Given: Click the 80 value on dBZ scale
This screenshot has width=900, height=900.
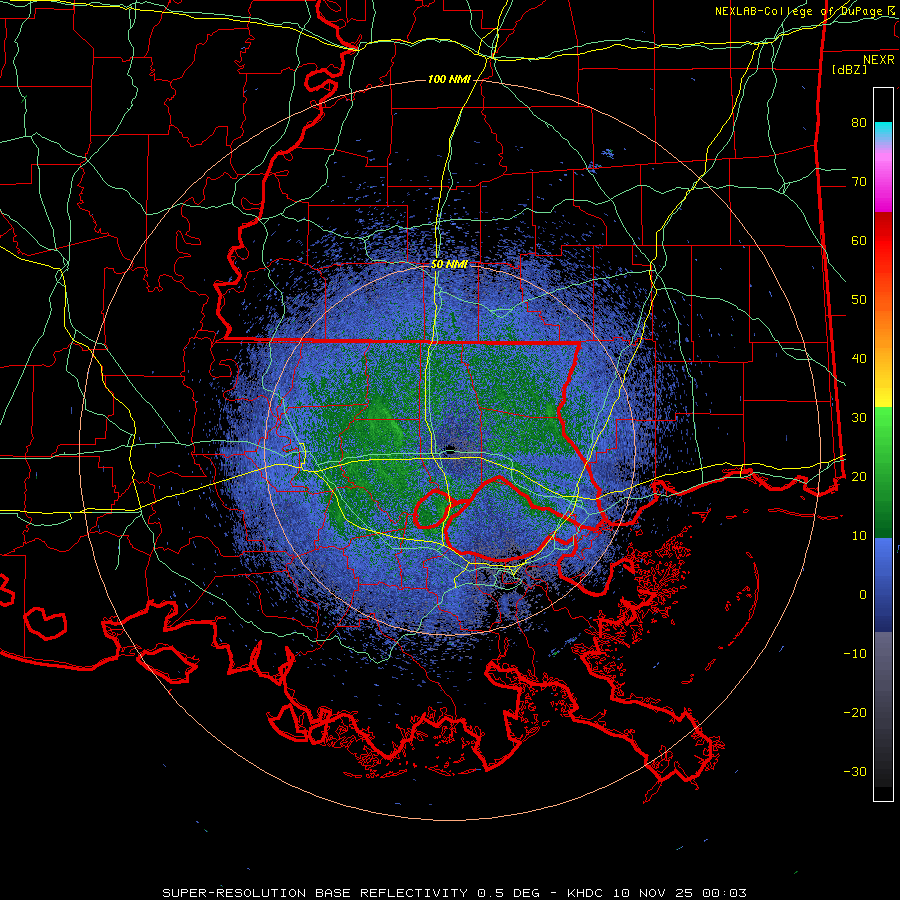Looking at the screenshot, I should click(x=859, y=122).
